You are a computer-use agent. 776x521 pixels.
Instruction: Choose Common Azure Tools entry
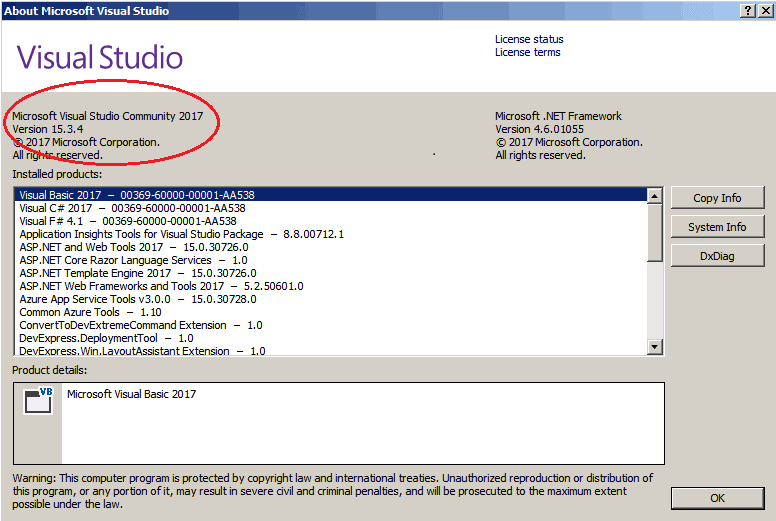(90, 312)
